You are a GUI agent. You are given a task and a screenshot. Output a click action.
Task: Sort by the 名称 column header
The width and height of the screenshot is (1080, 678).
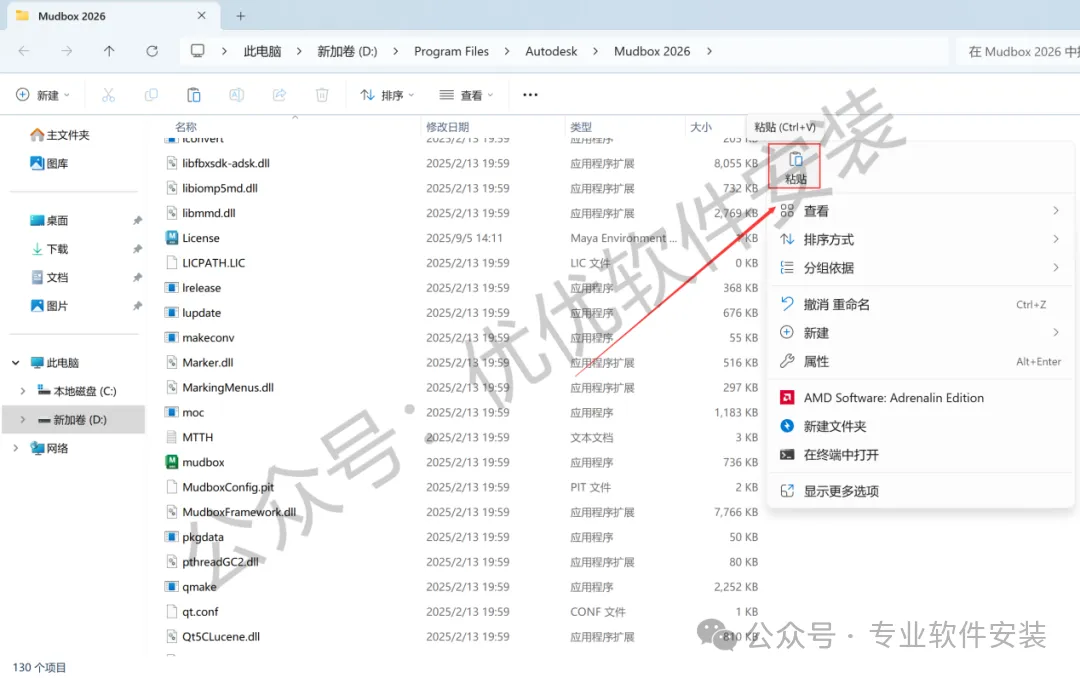186,127
